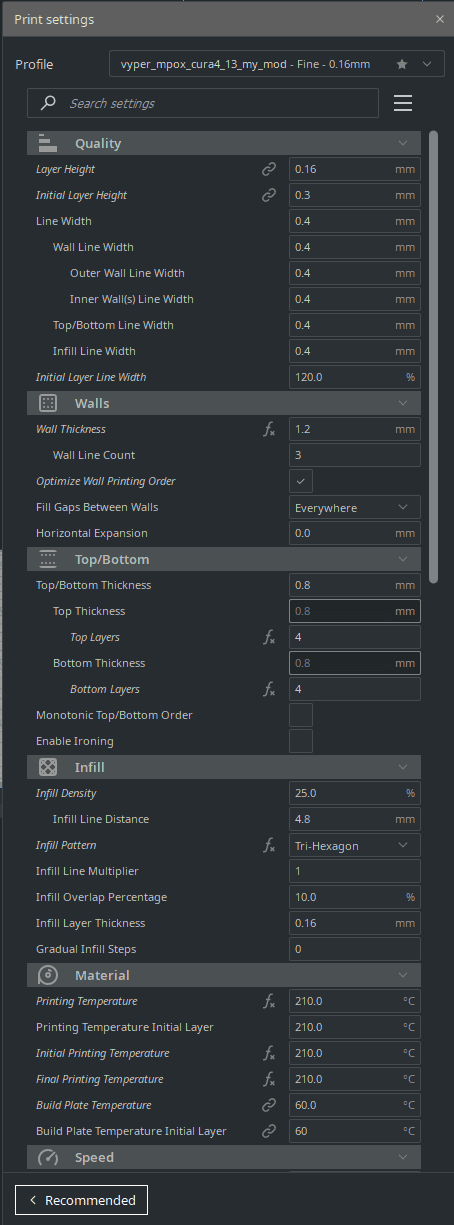Image resolution: width=454 pixels, height=1225 pixels.
Task: Click the Search settings field
Action: [x=203, y=103]
